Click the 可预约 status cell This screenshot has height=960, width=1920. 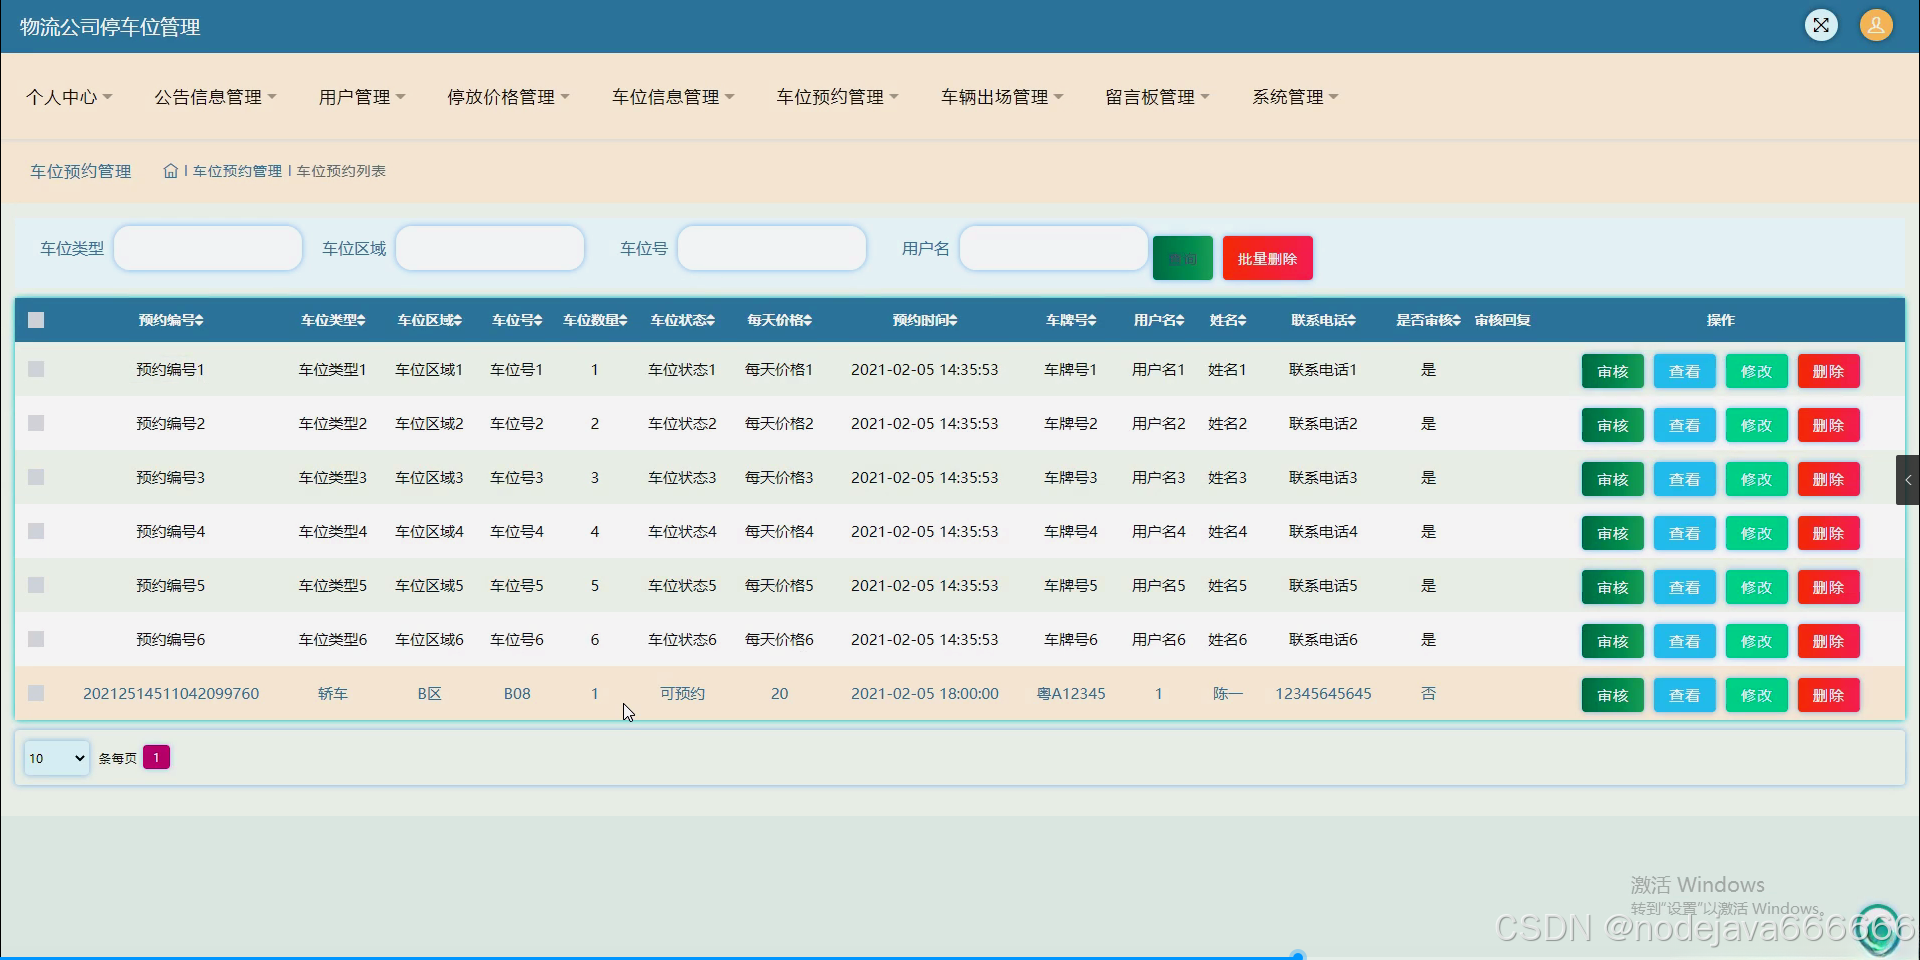pyautogui.click(x=682, y=693)
